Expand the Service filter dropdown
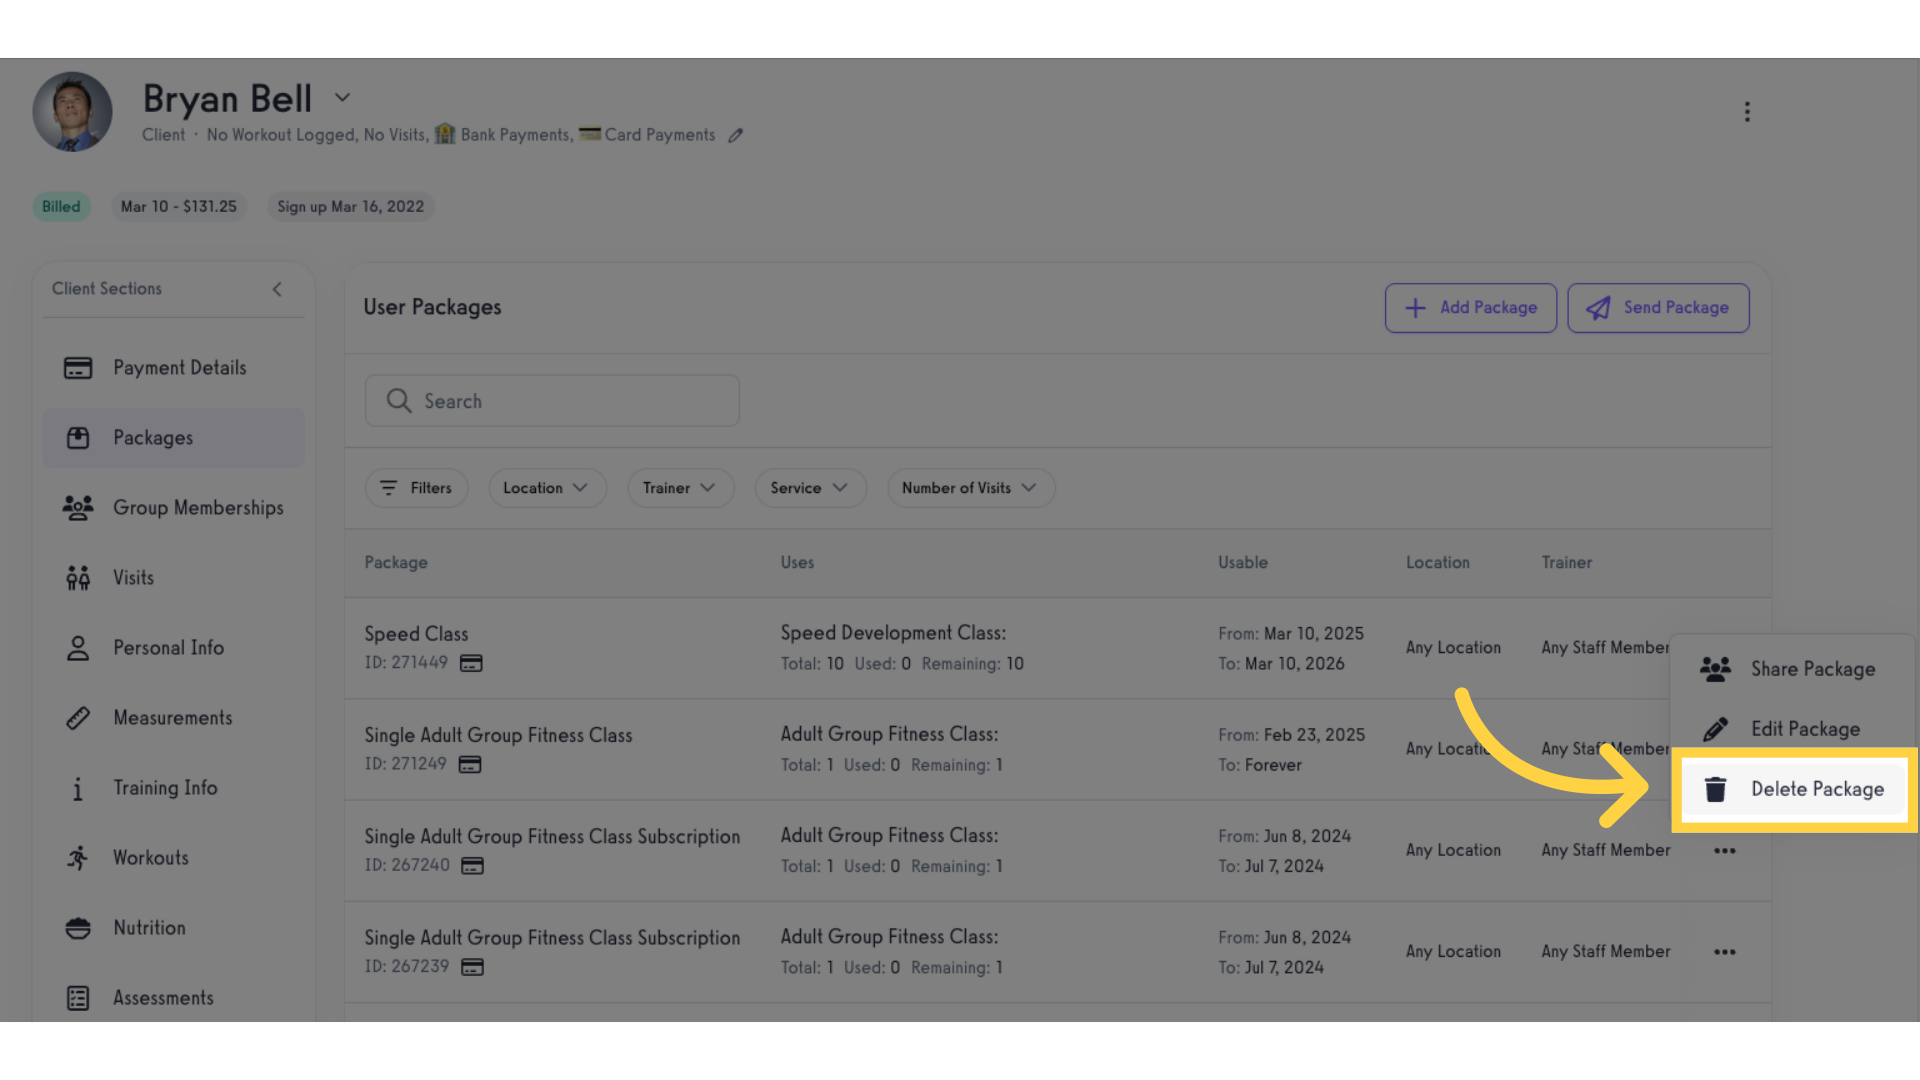 coord(810,488)
